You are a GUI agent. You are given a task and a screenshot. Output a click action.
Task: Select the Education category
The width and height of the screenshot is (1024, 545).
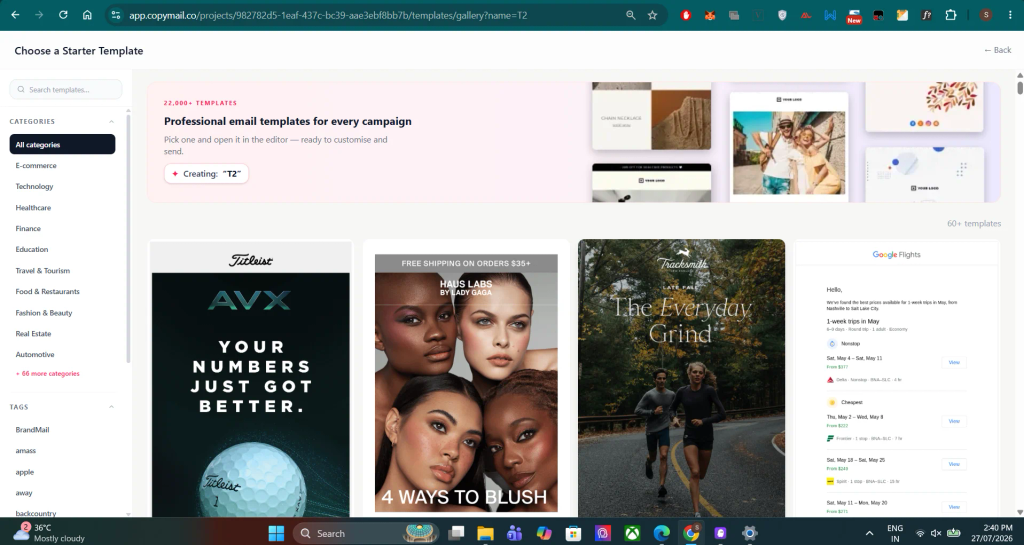pyautogui.click(x=32, y=249)
